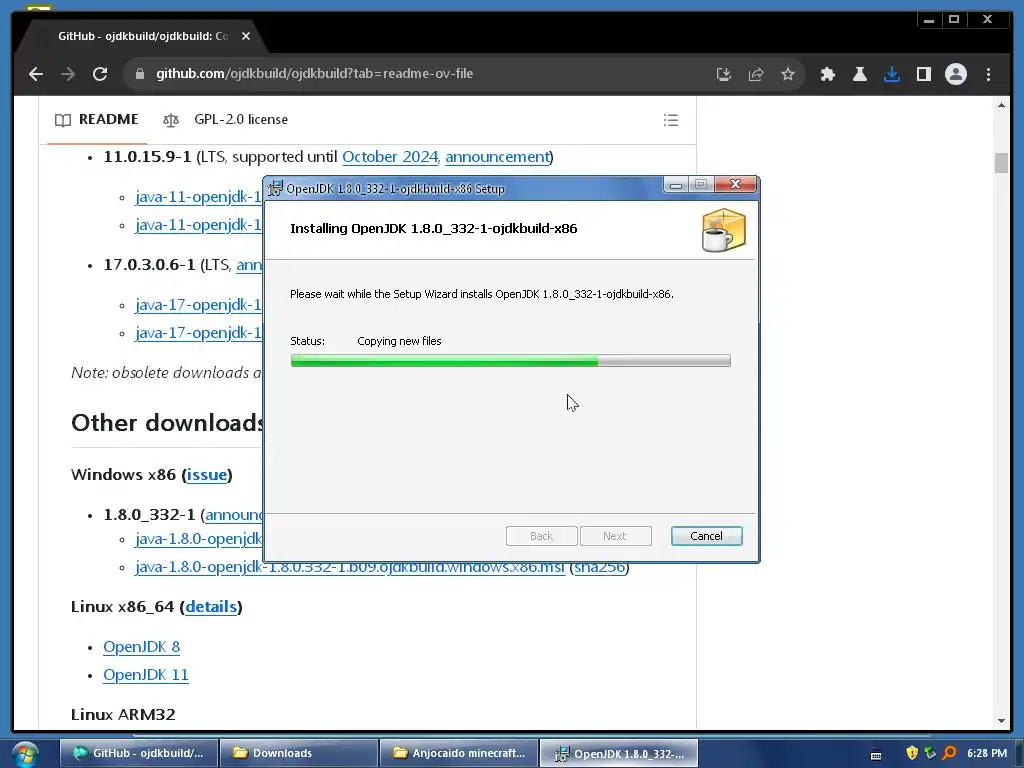Screen dimensions: 1024x768
Task: Click the 'Other downloads' heading
Action: pos(167,423)
